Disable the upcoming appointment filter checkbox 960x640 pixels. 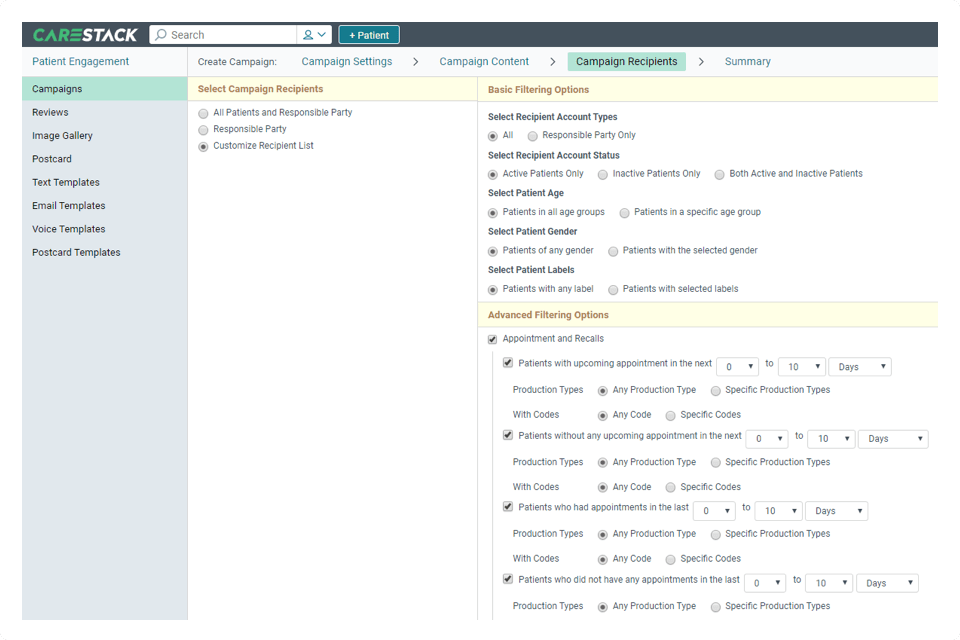508,363
